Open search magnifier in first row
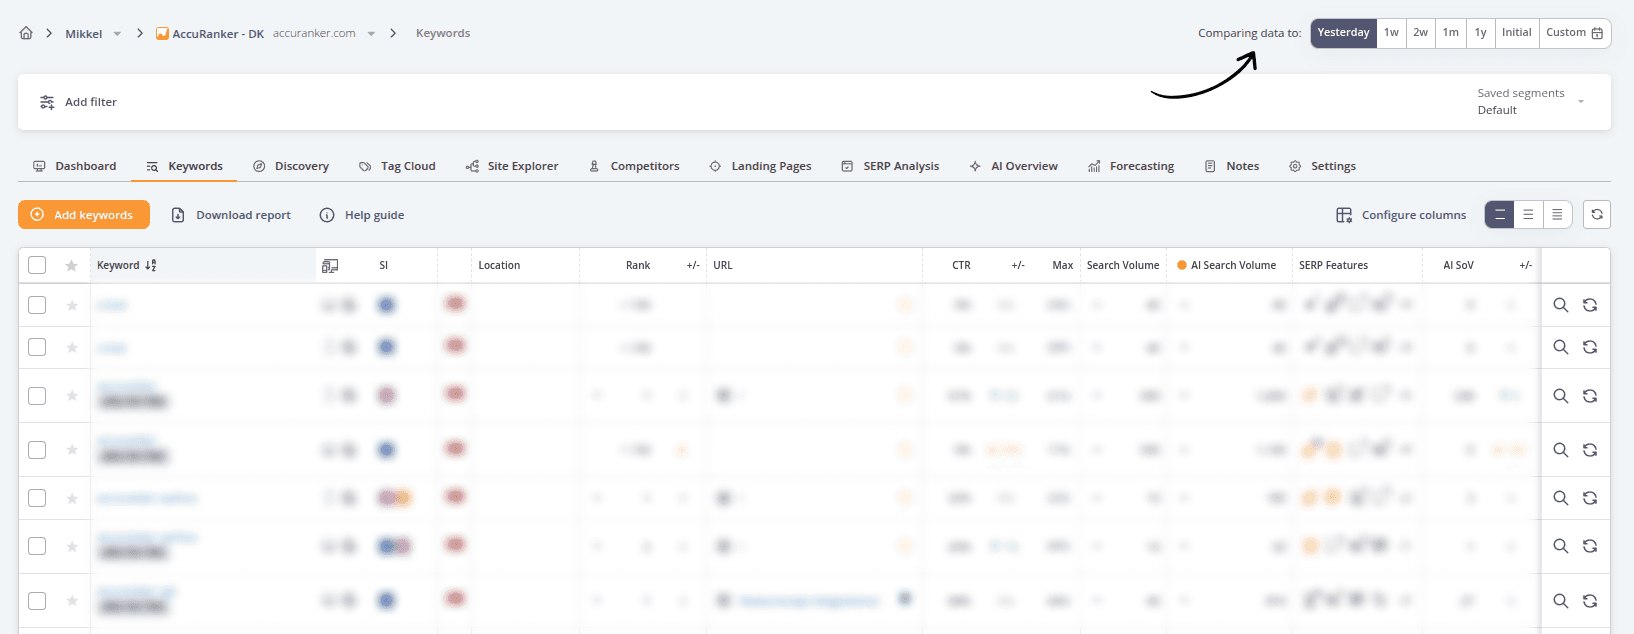 tap(1560, 305)
